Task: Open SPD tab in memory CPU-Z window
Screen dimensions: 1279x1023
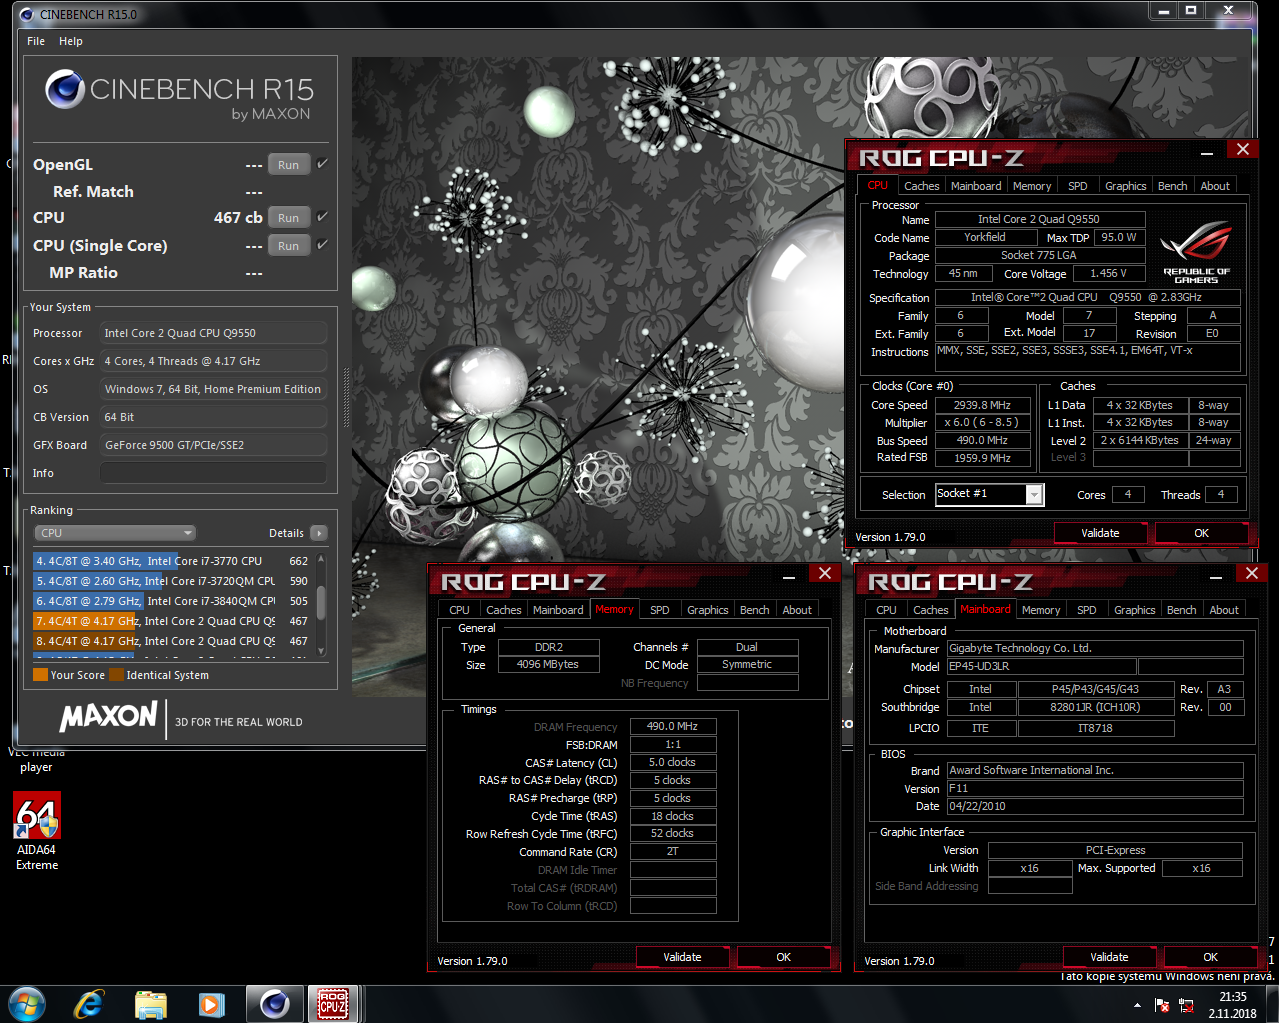Action: [659, 610]
